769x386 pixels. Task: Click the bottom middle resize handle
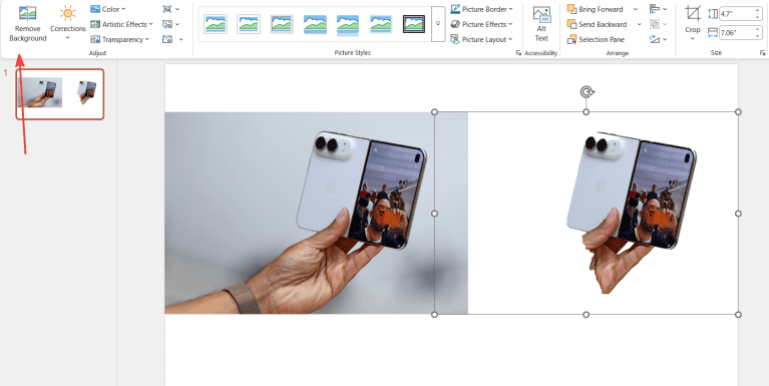[x=586, y=314]
